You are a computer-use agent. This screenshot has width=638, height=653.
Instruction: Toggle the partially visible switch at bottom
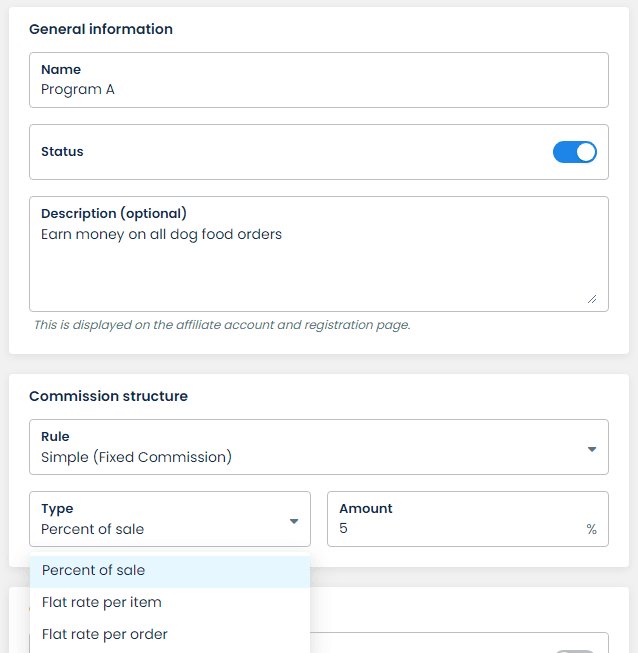pos(575,651)
